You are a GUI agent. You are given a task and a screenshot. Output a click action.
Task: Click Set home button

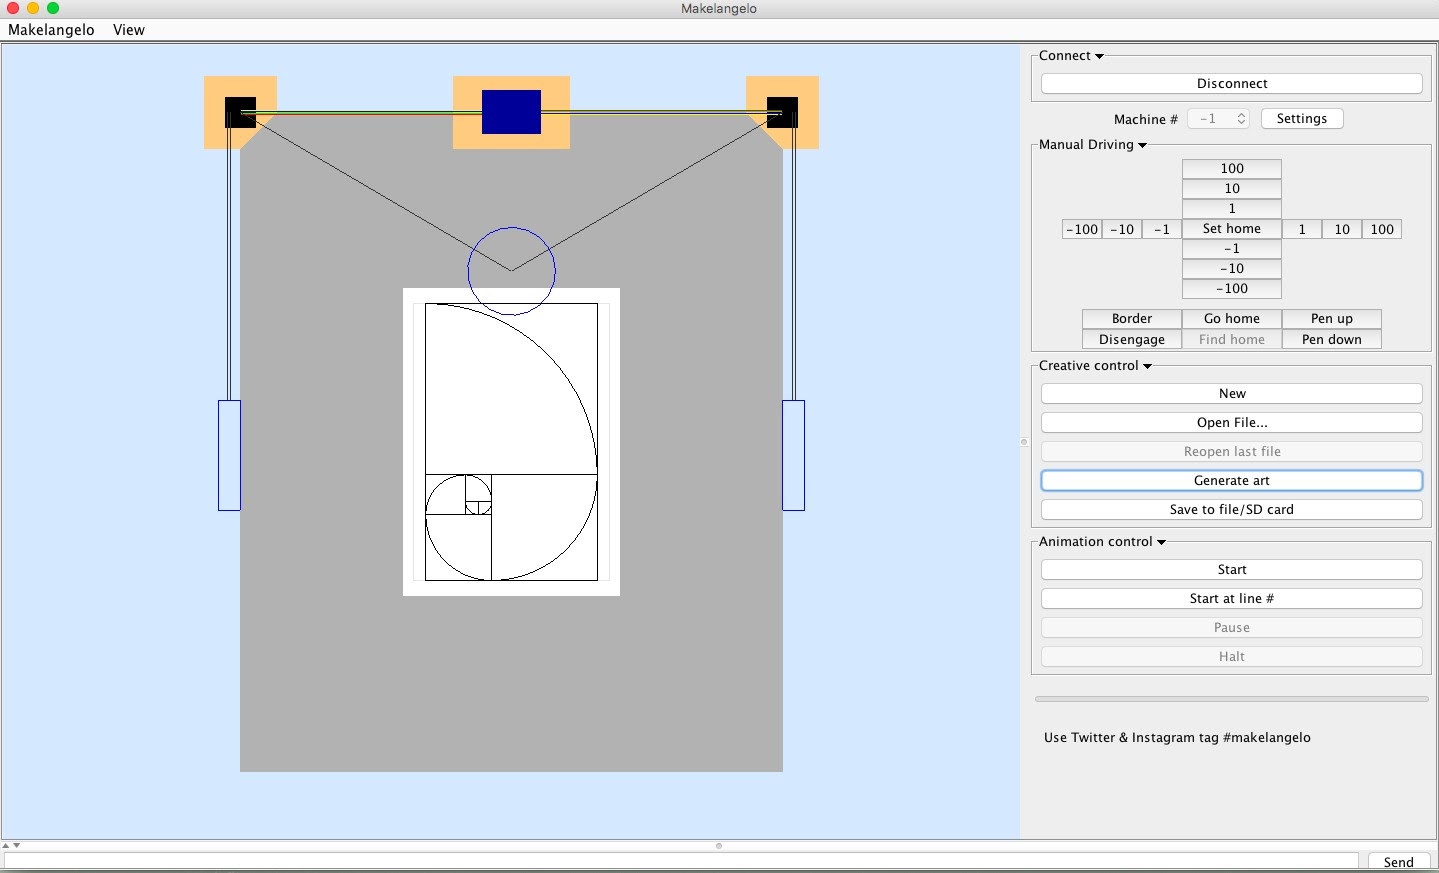pos(1232,229)
